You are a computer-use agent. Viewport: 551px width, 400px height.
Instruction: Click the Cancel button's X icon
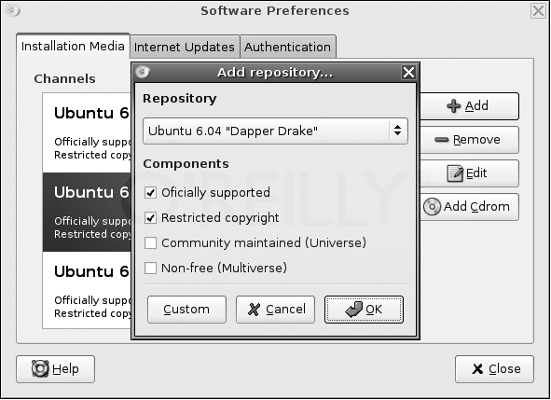click(254, 309)
